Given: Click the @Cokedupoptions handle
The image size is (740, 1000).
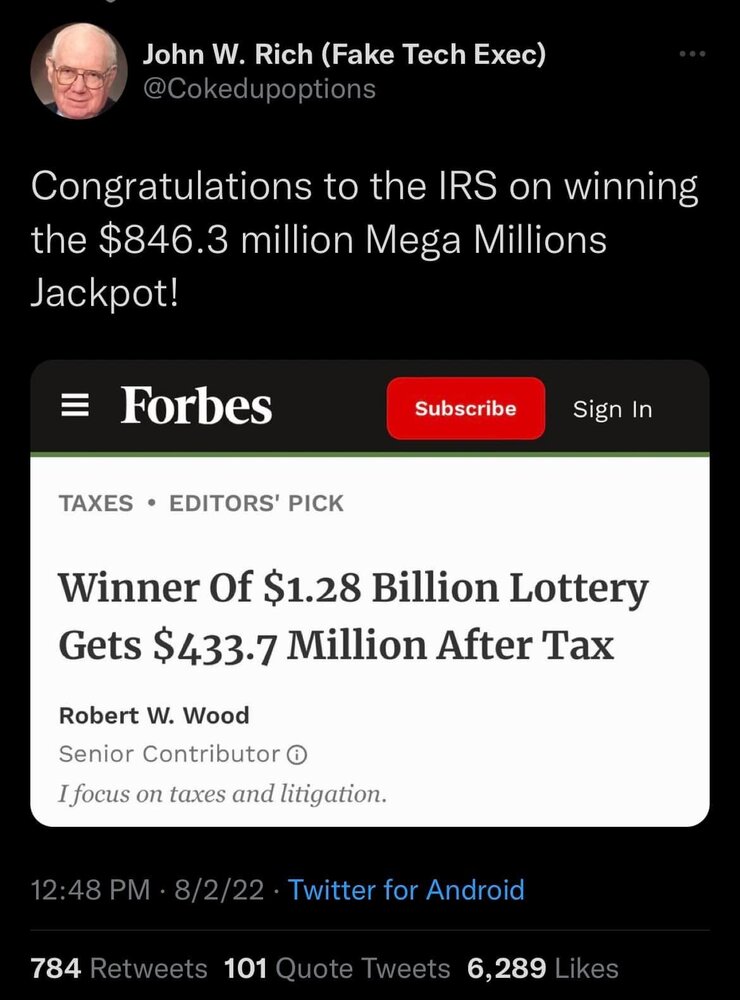Looking at the screenshot, I should (x=260, y=88).
